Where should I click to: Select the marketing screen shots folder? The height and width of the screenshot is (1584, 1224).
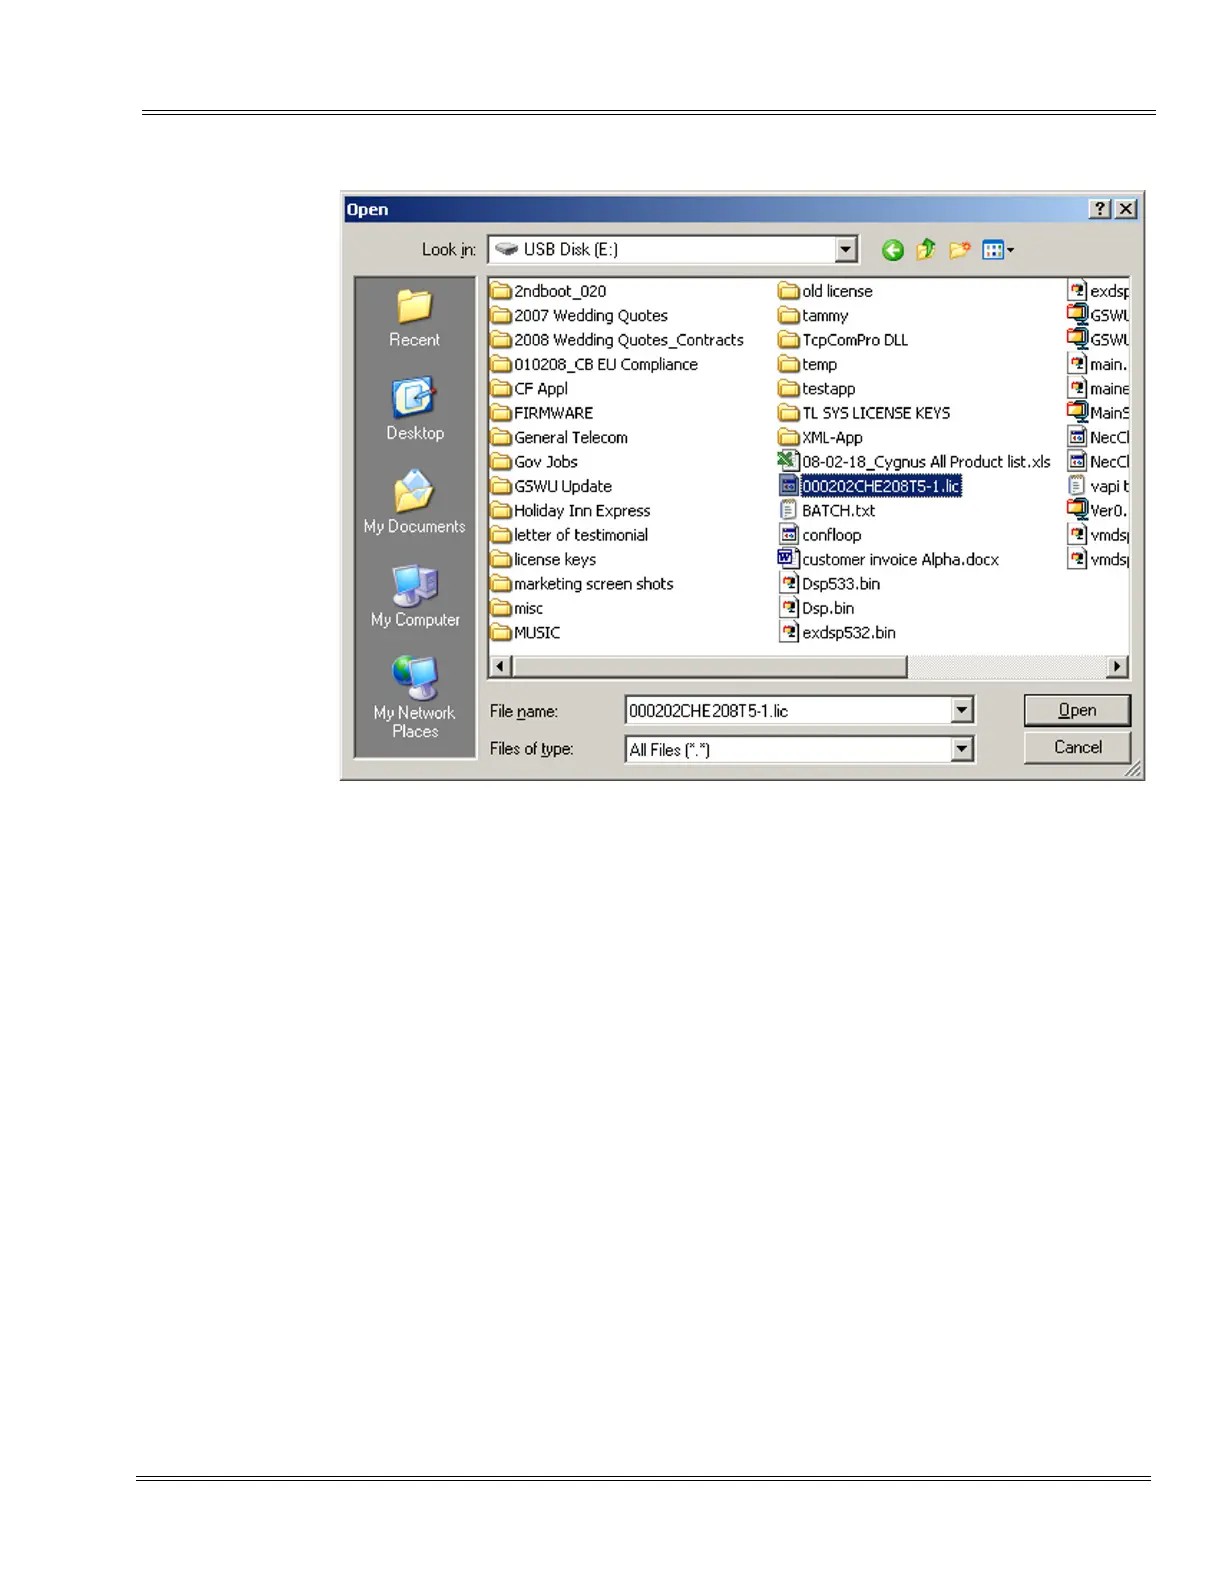tap(582, 584)
